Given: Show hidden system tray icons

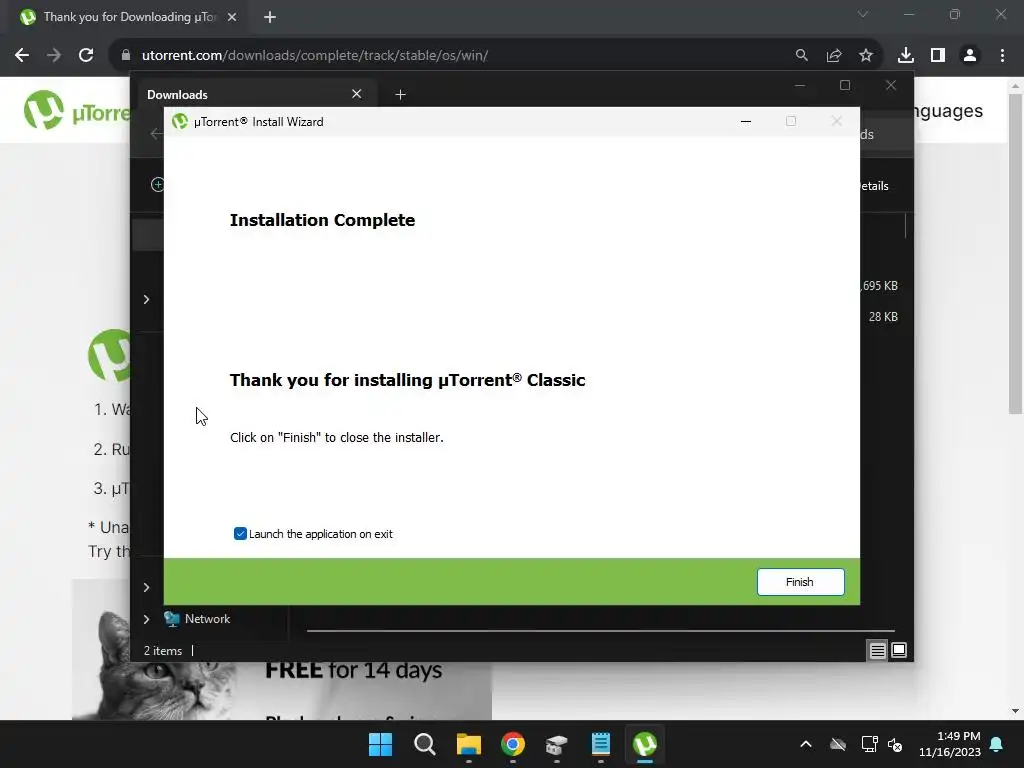Looking at the screenshot, I should (806, 744).
